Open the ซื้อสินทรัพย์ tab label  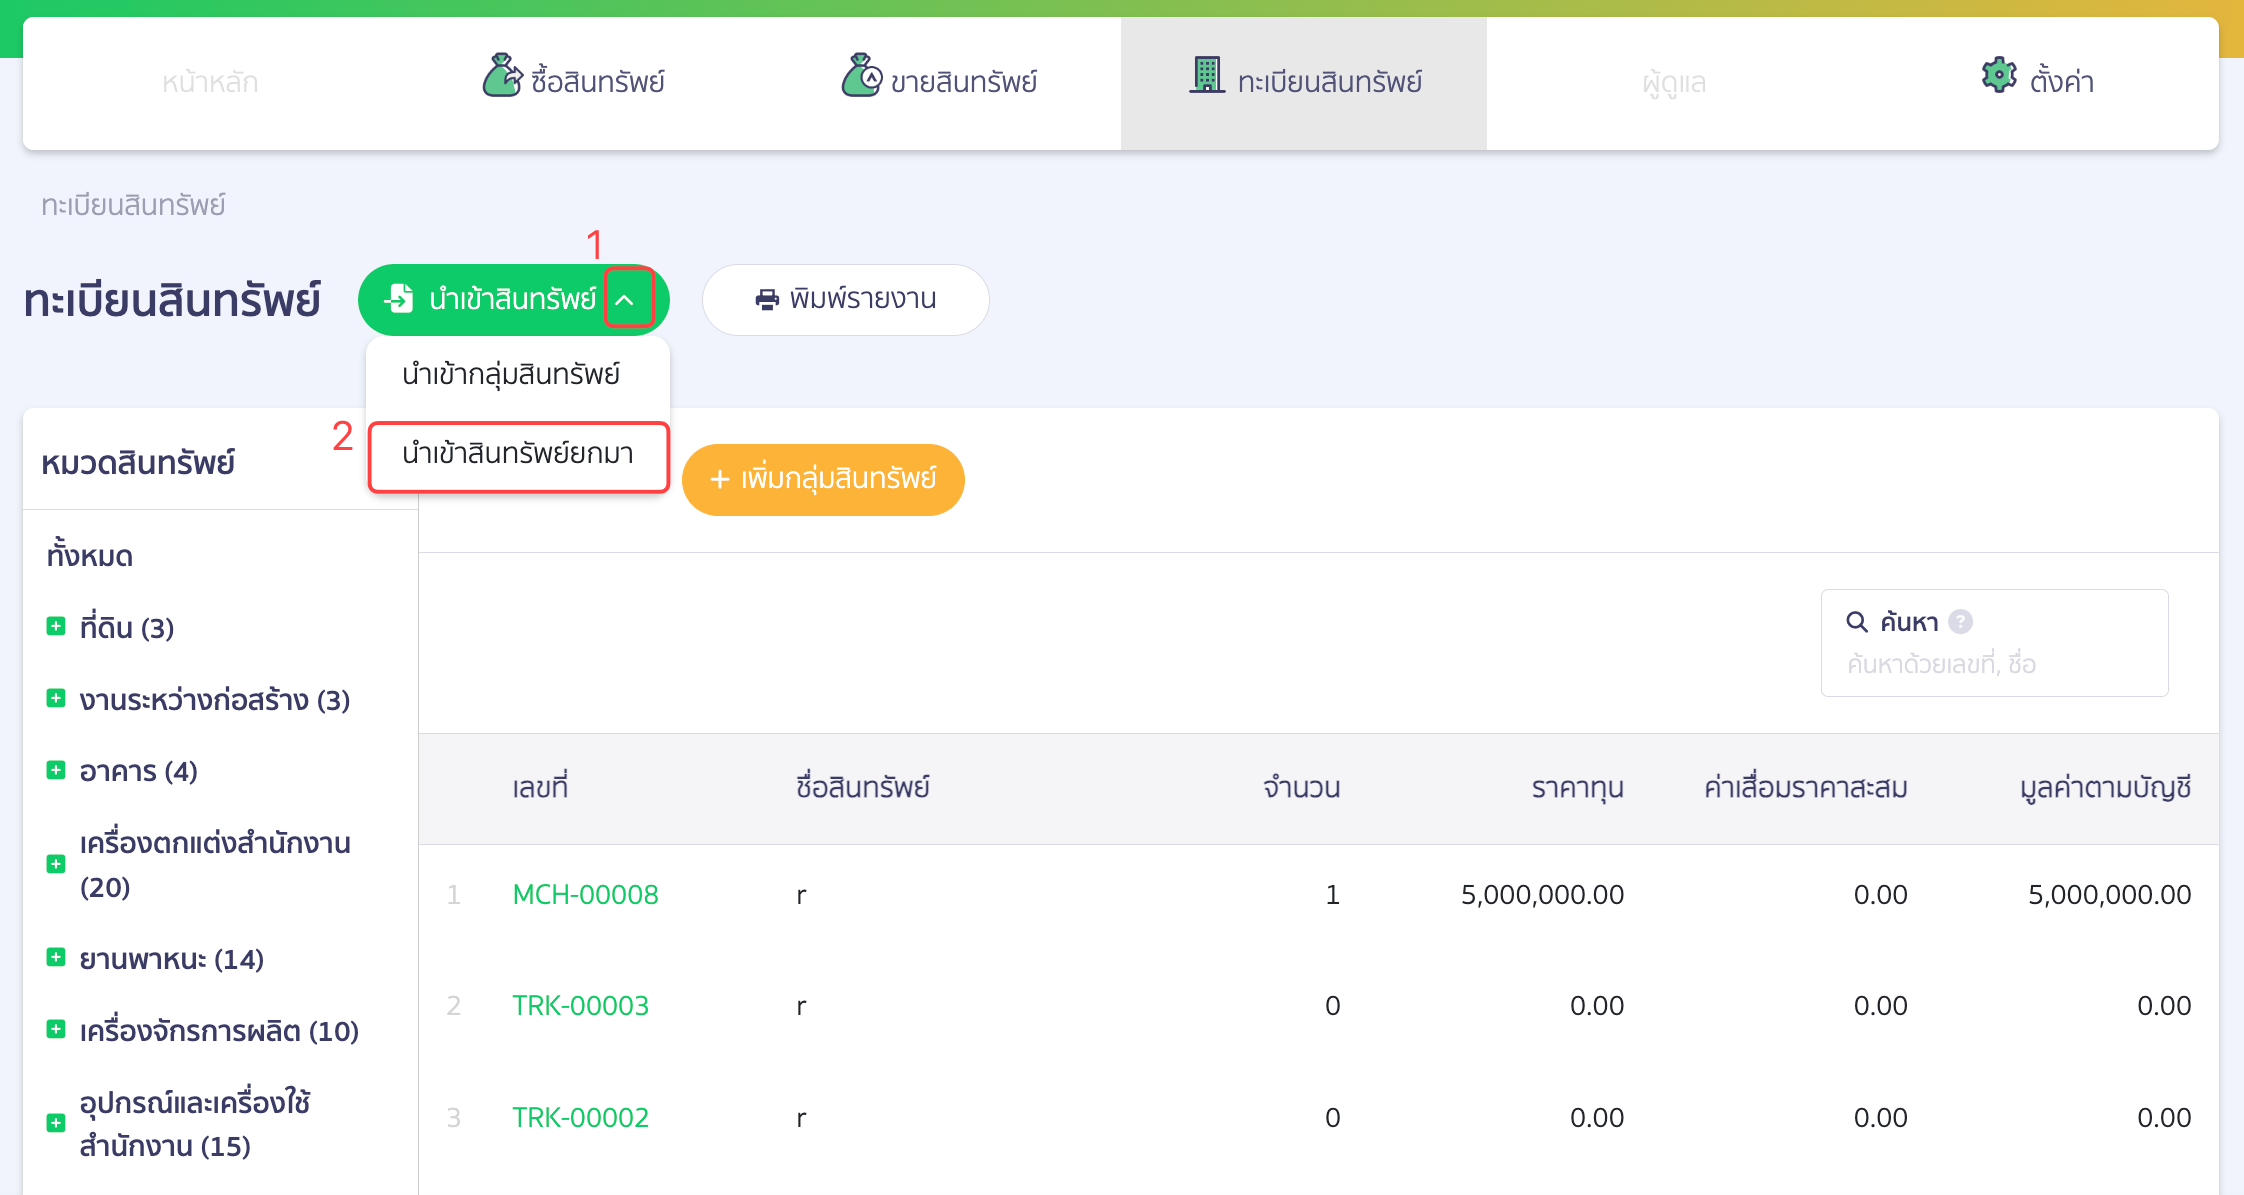[x=598, y=81]
